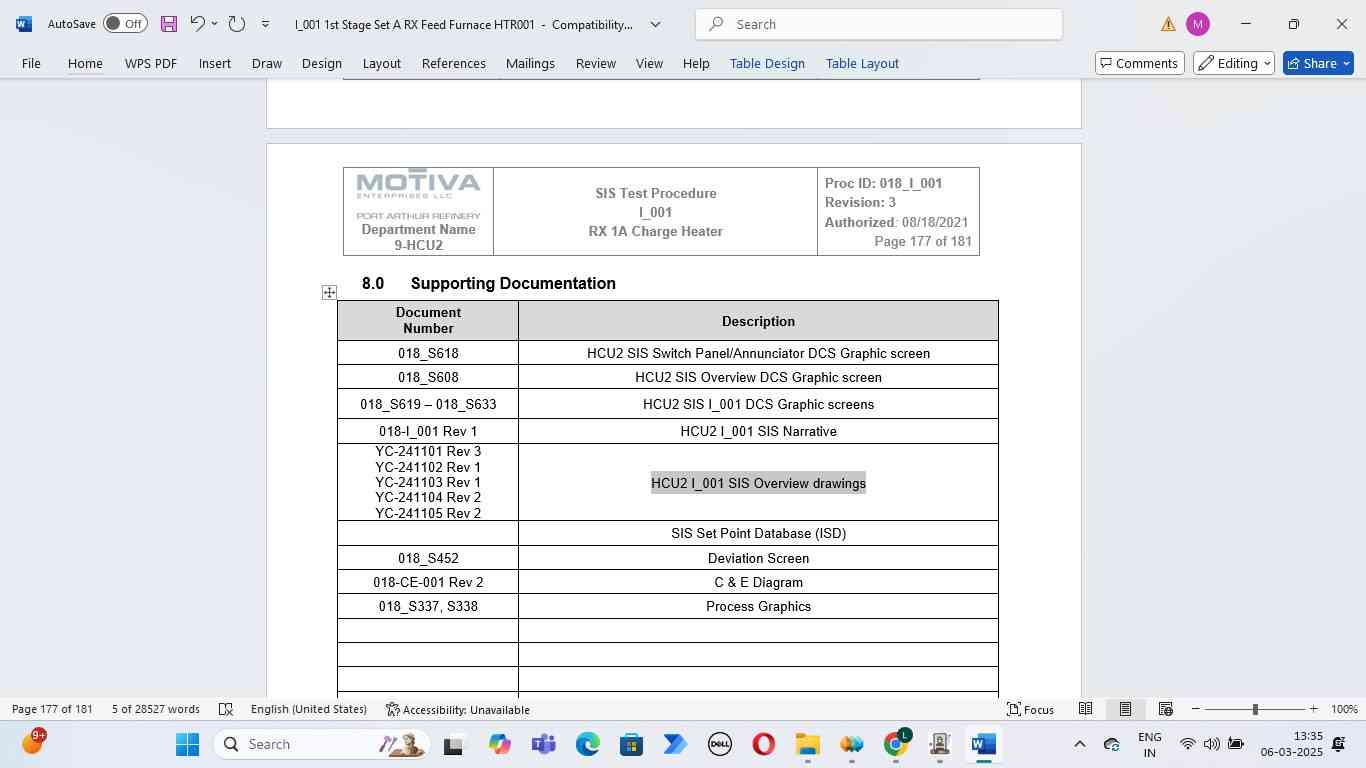
Task: Open the WPS PDF tab
Action: click(151, 63)
